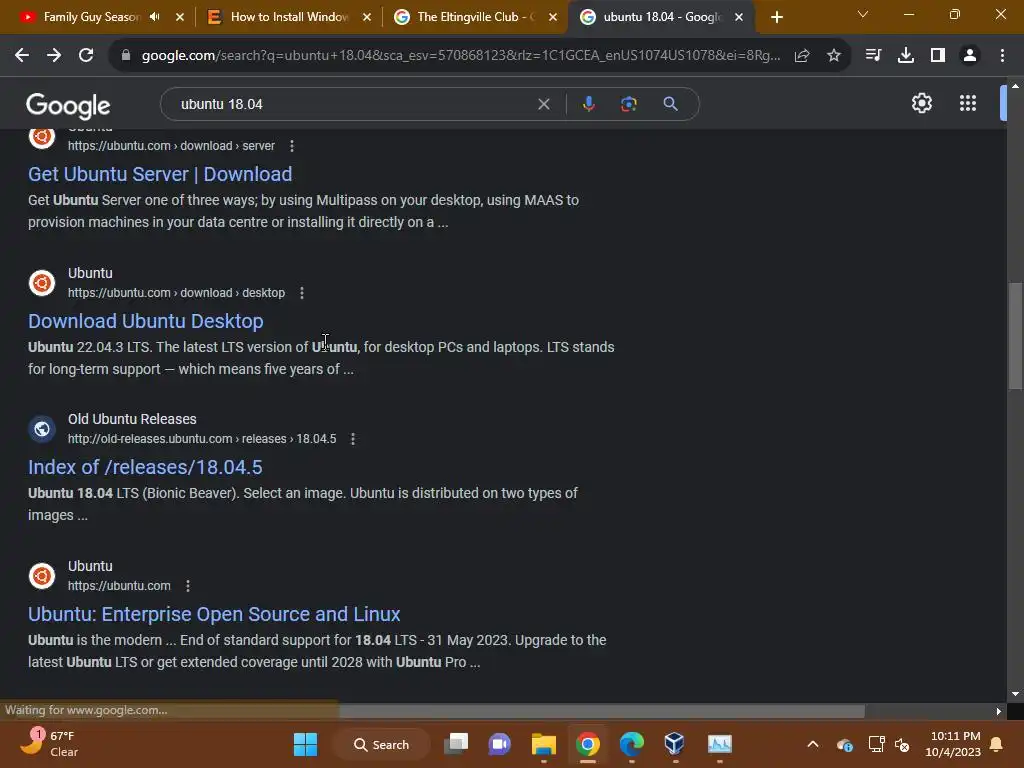Open Ubuntu: Enterprise Open Source and Linux
This screenshot has width=1024, height=768.
click(214, 615)
